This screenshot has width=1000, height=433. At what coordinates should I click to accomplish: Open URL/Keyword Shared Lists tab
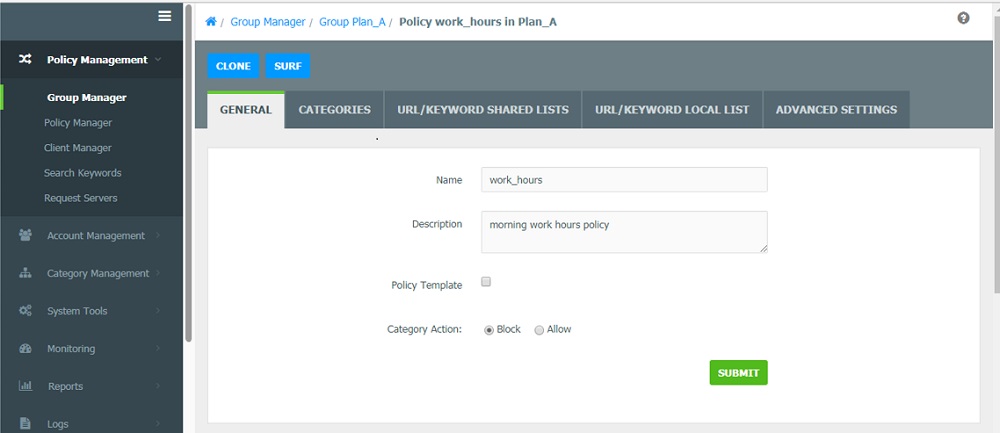483,110
